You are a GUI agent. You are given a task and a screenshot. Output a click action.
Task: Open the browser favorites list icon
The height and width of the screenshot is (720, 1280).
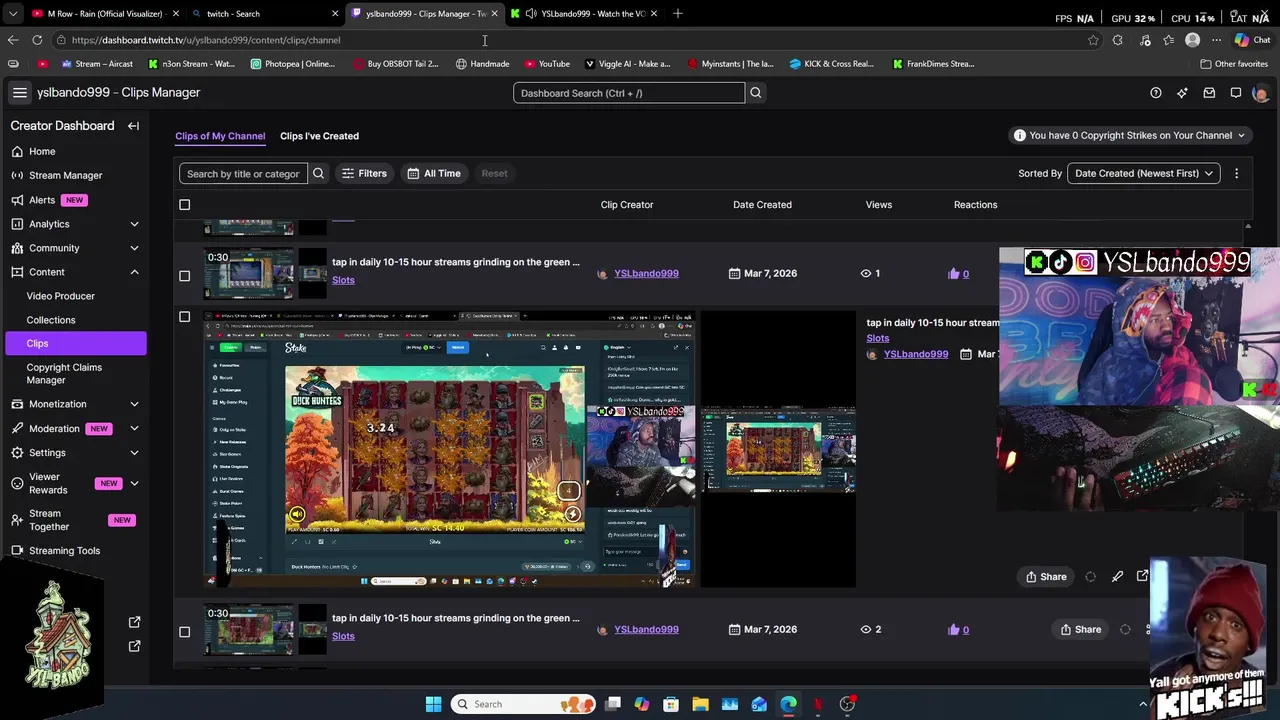click(1168, 40)
